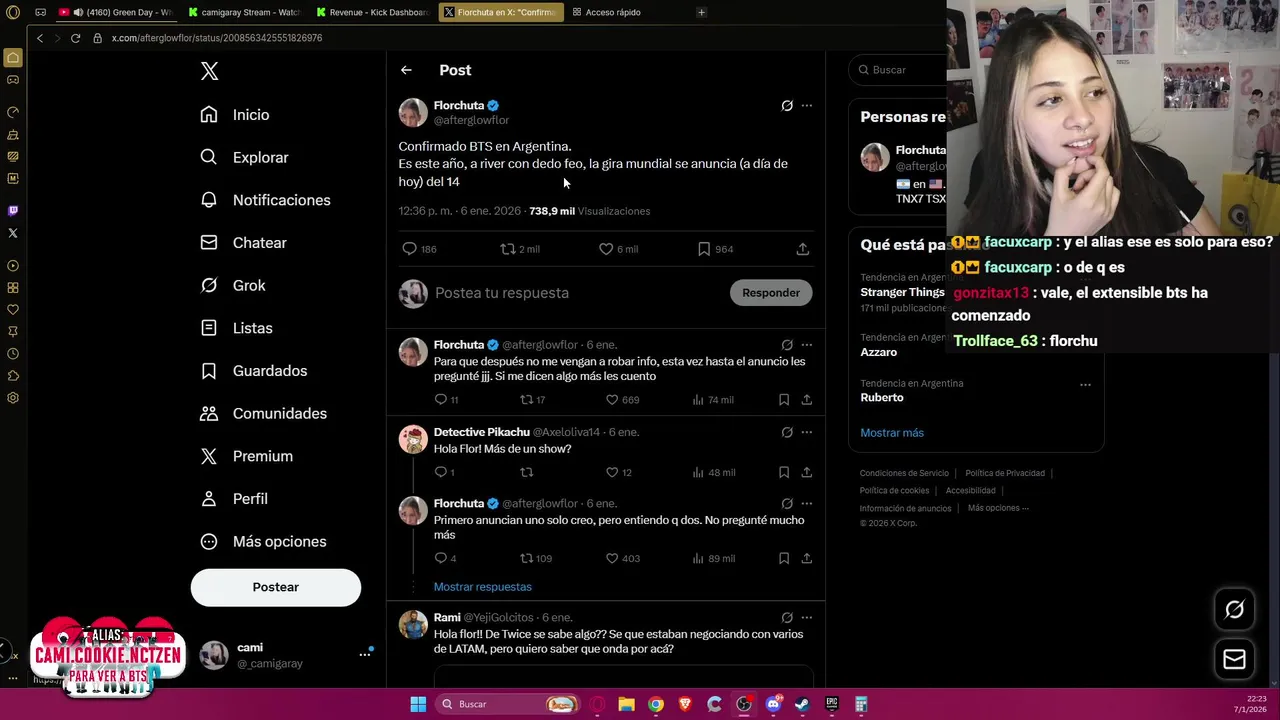Image resolution: width=1280 pixels, height=720 pixels.
Task: Share Detective Pikachu's reply
Action: pos(806,472)
